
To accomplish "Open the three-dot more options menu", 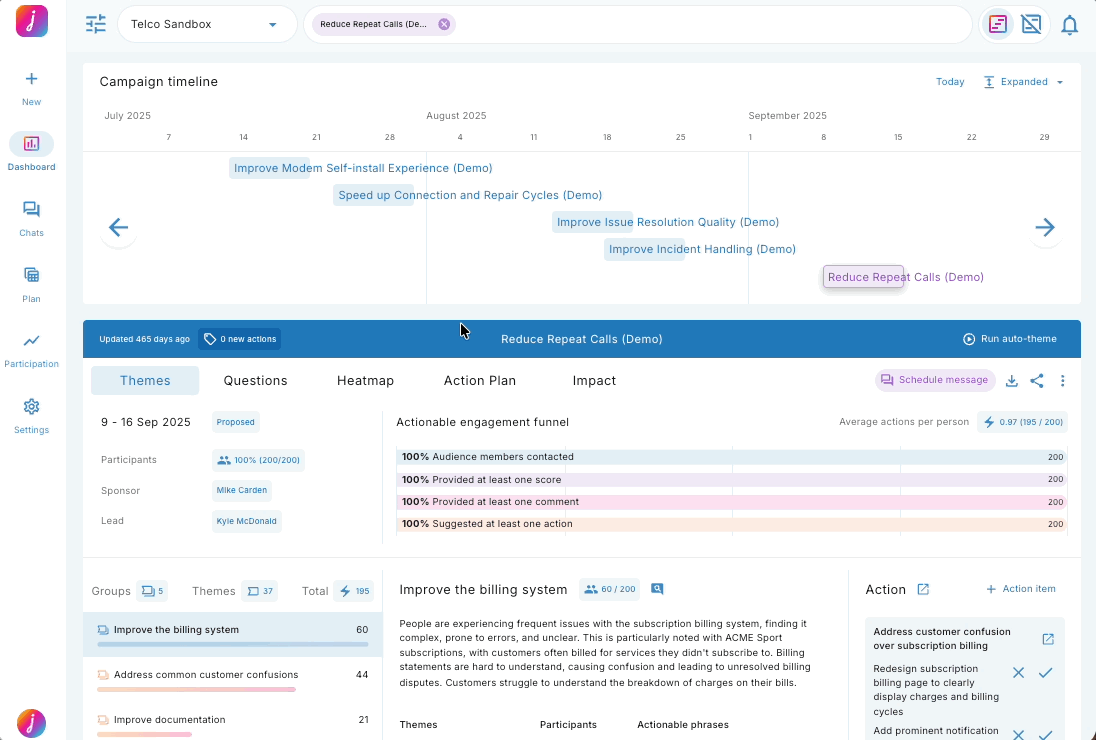I will point(1063,381).
